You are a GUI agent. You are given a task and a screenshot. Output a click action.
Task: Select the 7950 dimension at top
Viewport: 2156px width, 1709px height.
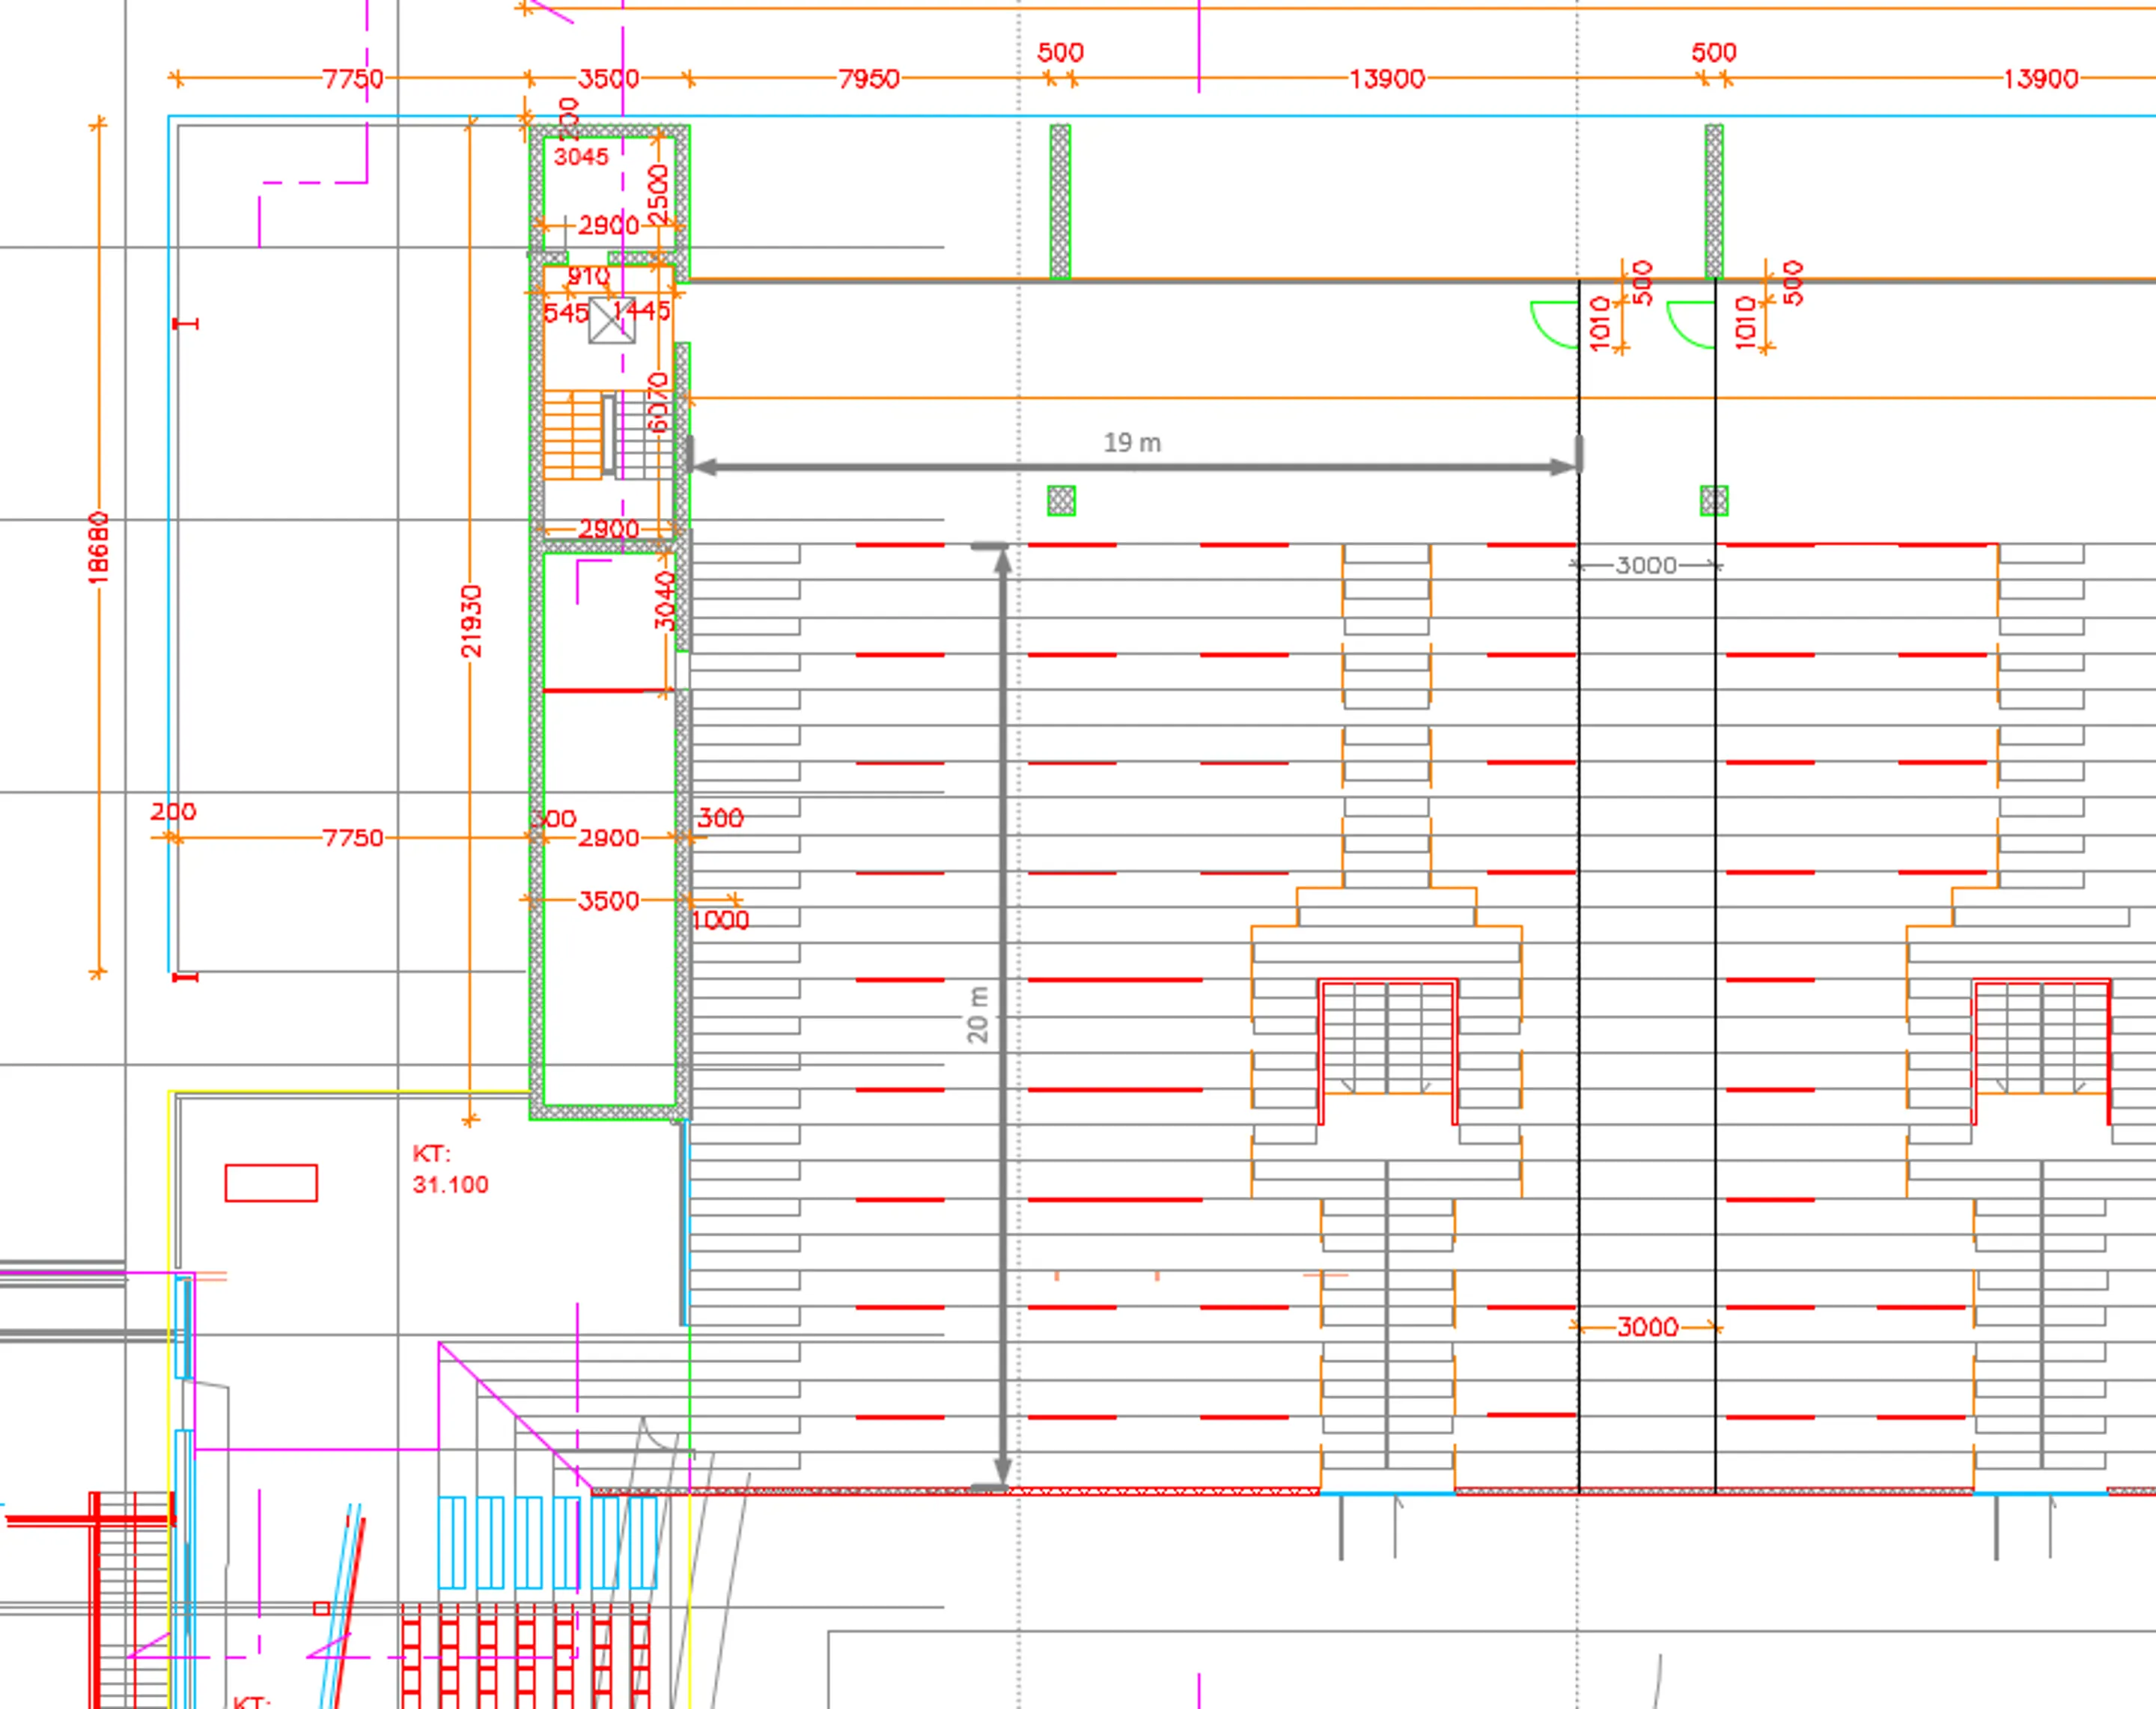[x=868, y=78]
